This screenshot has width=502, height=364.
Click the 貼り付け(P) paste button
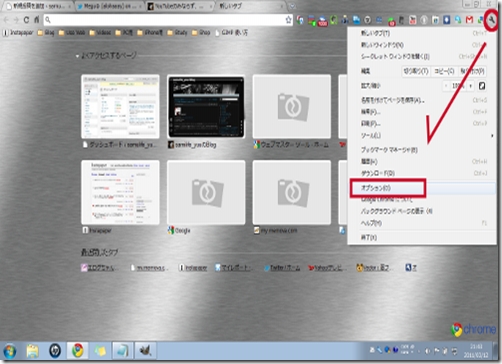coord(472,71)
